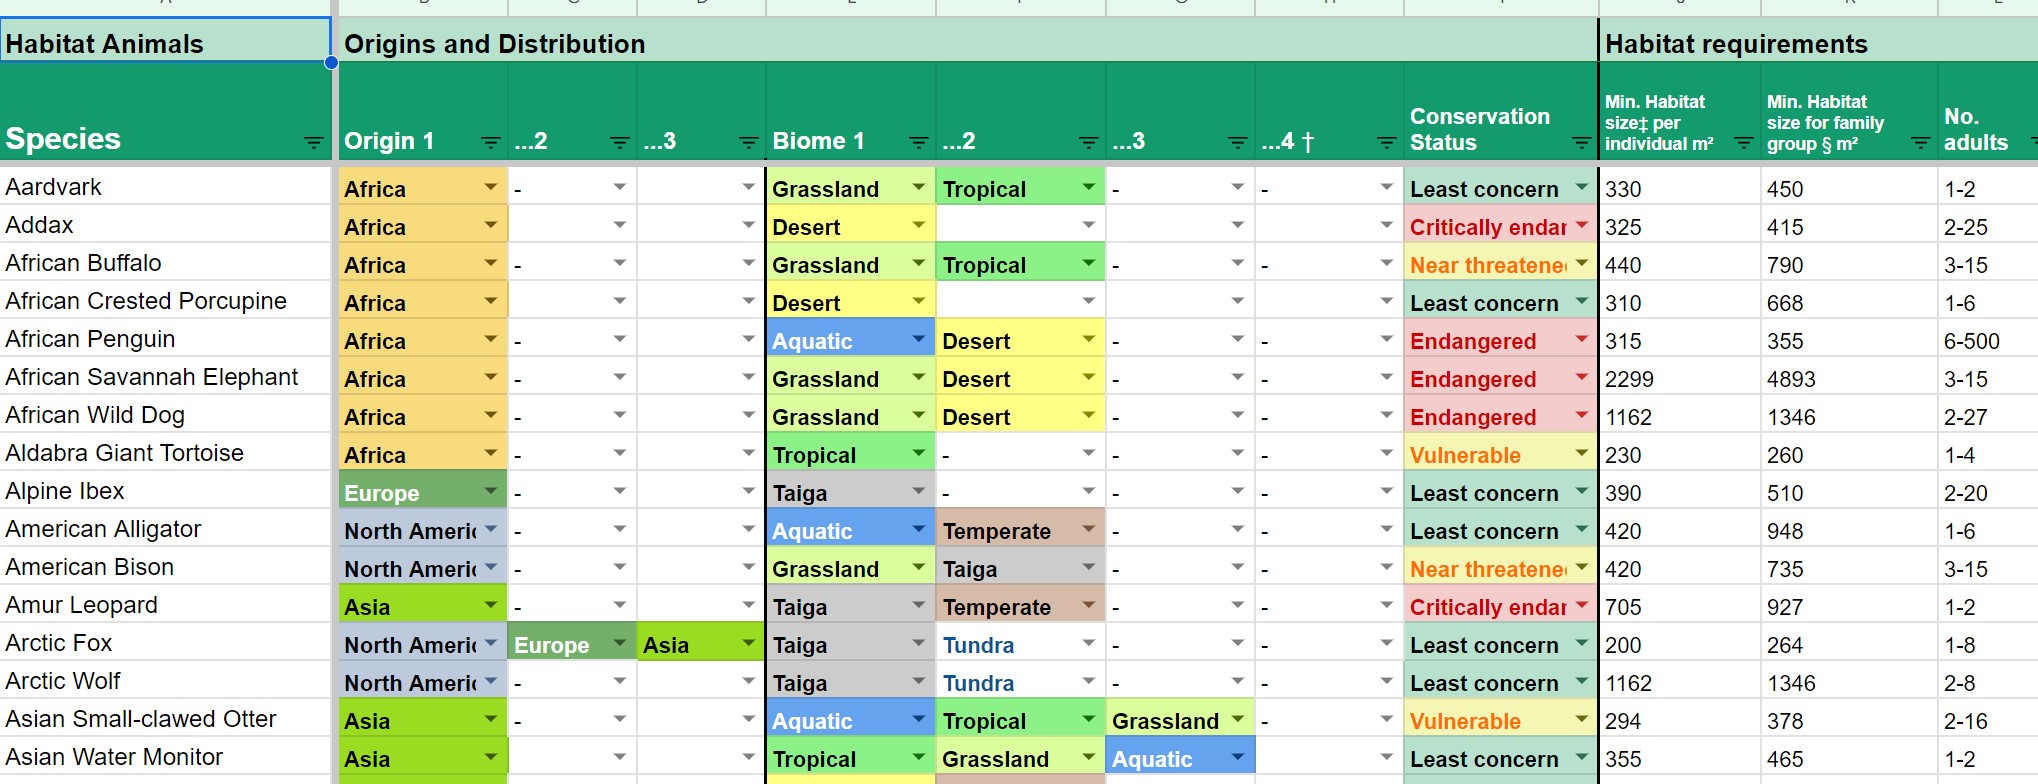Expand African Penguin Aquatic biome dropdown
The image size is (2038, 784).
(x=919, y=339)
